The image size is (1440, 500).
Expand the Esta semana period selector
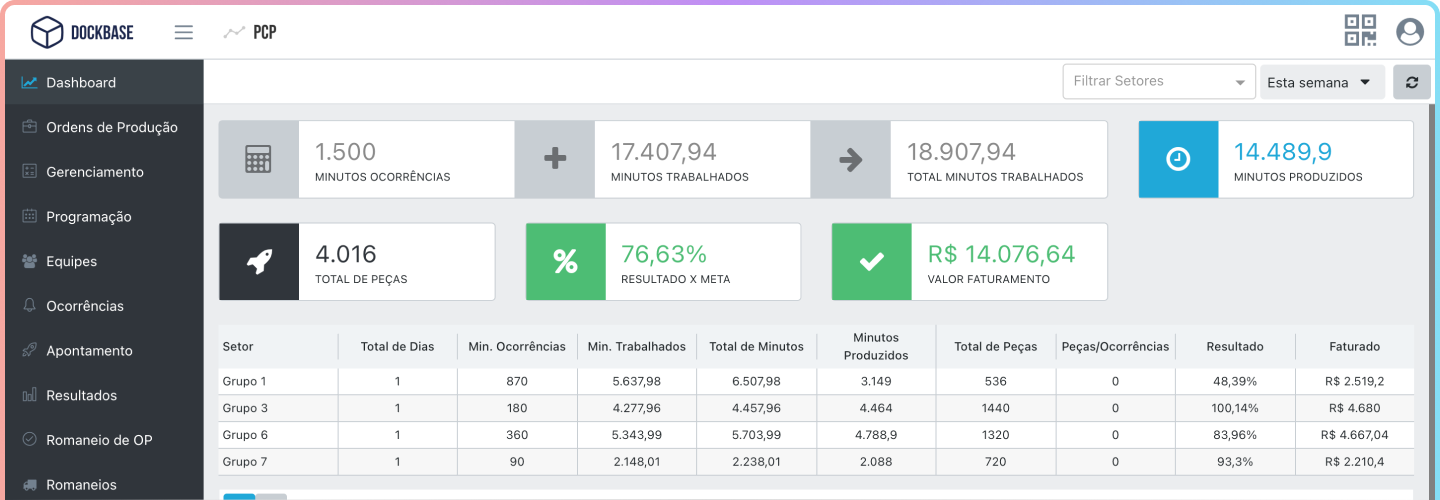pyautogui.click(x=1320, y=83)
